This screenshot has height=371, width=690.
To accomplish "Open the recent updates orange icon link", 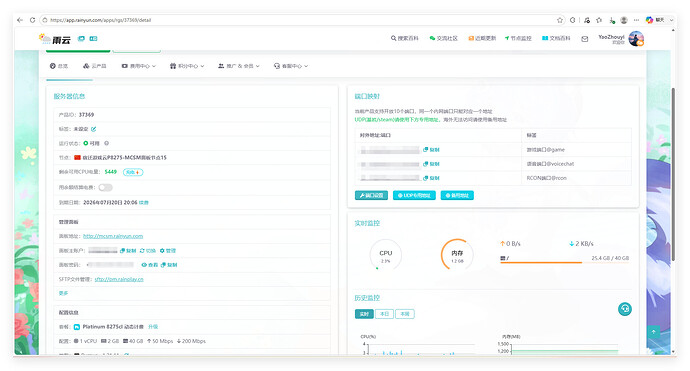I will pyautogui.click(x=482, y=38).
